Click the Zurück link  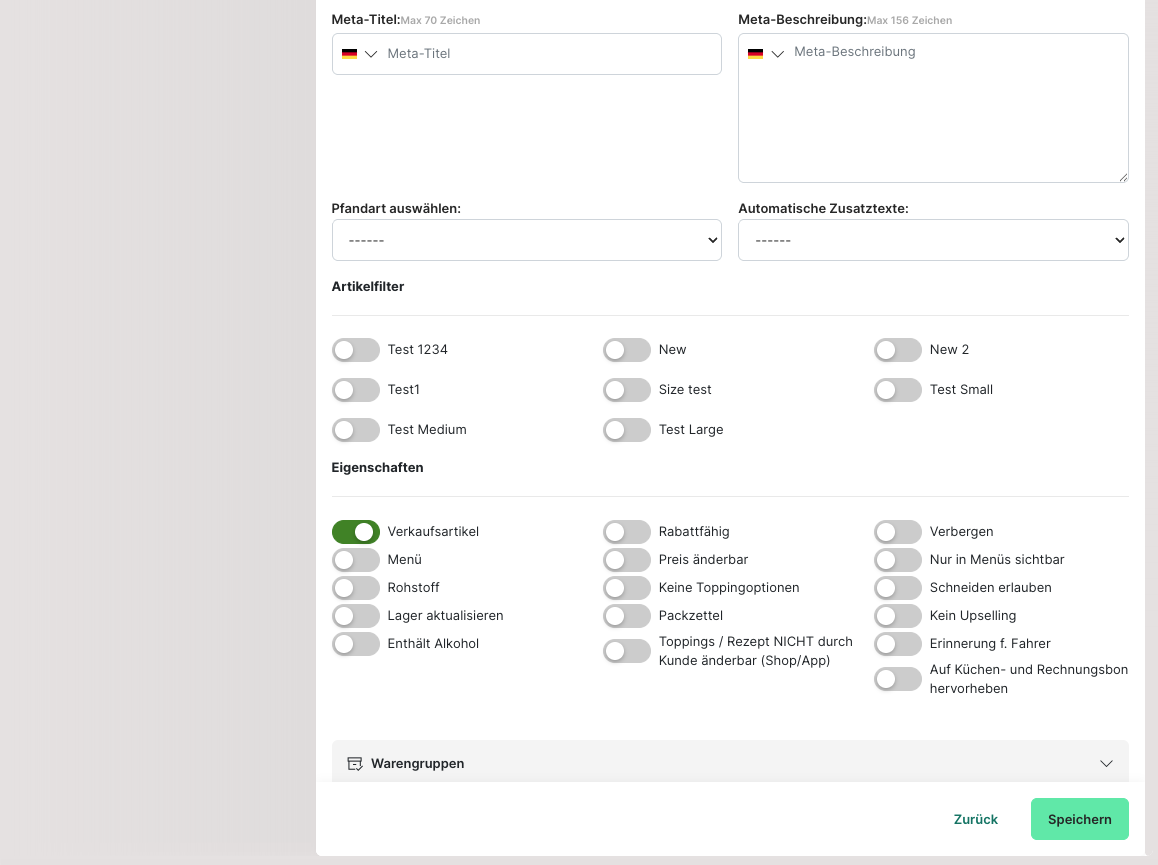975,819
